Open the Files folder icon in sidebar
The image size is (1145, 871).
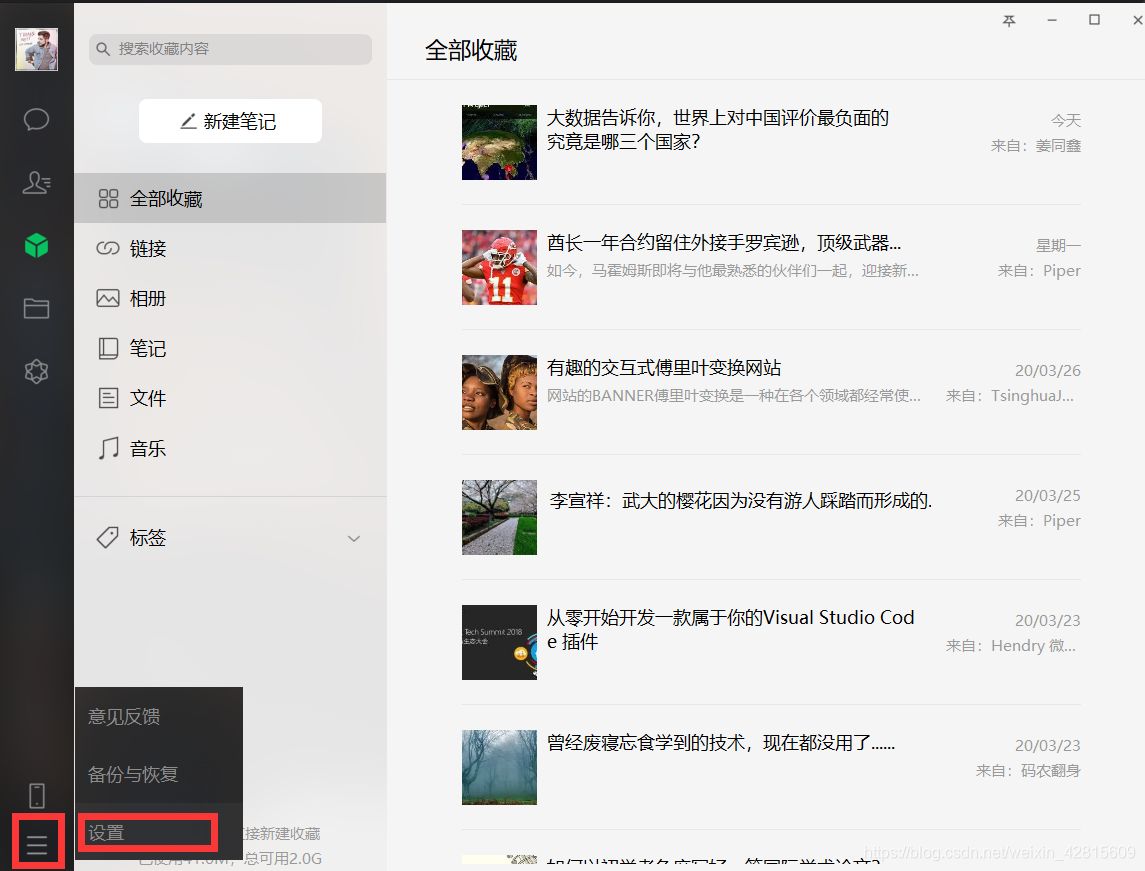[x=37, y=309]
